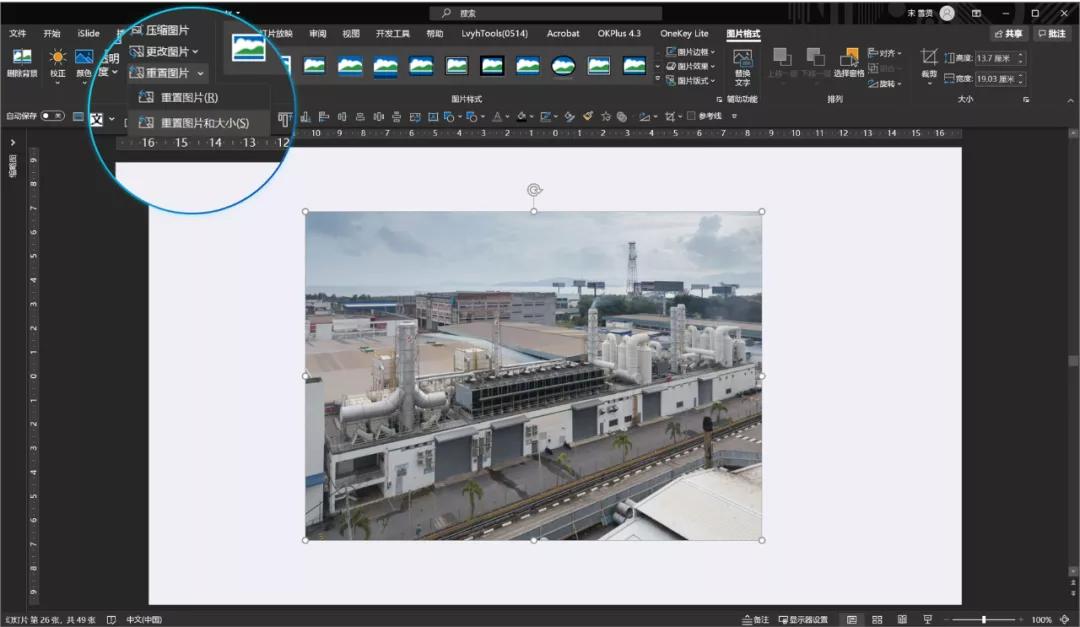
Task: Click the oval picture style thumbnail
Action: click(563, 65)
